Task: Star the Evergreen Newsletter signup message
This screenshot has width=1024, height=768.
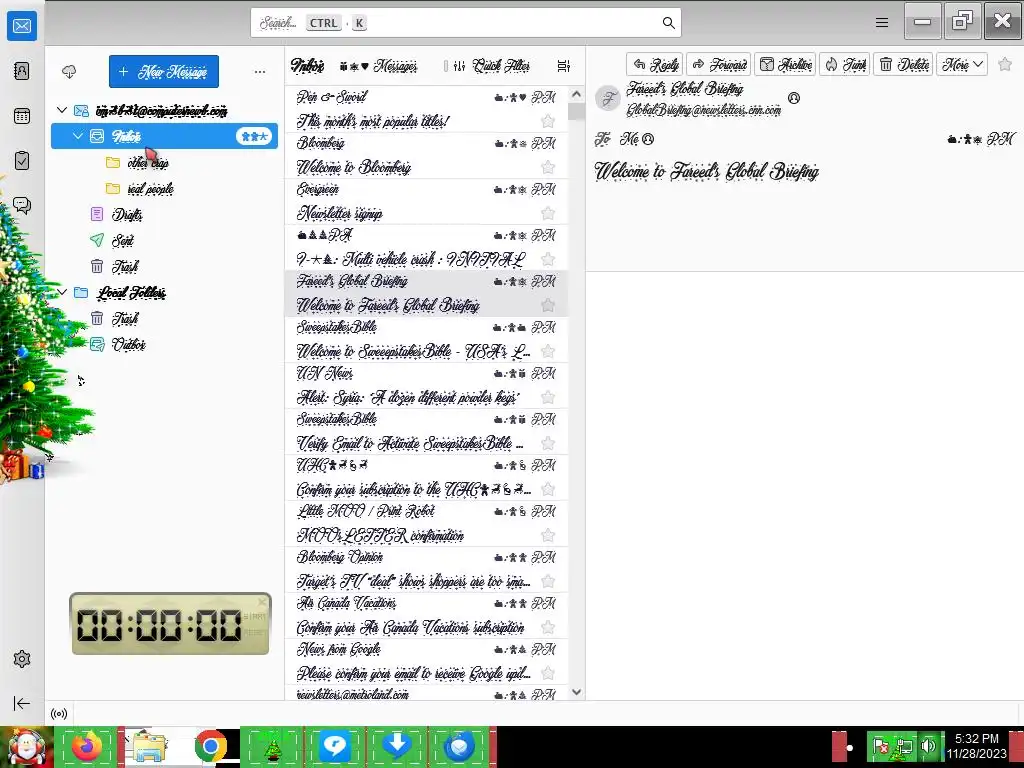Action: coord(548,214)
